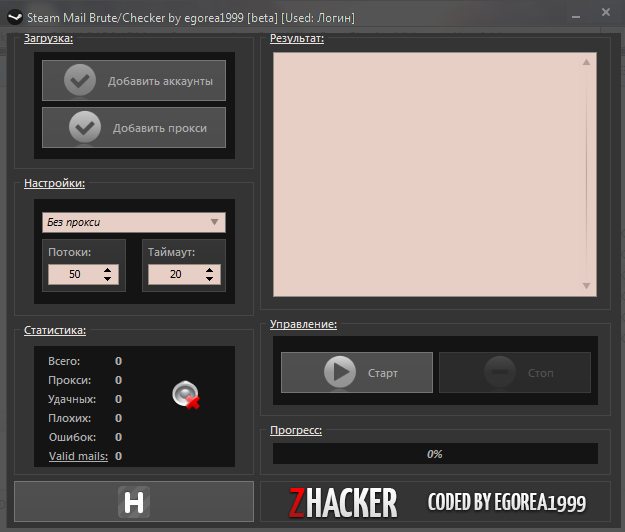Viewport: 625px width, 532px height.
Task: Click the Стоп button
Action: (x=515, y=372)
